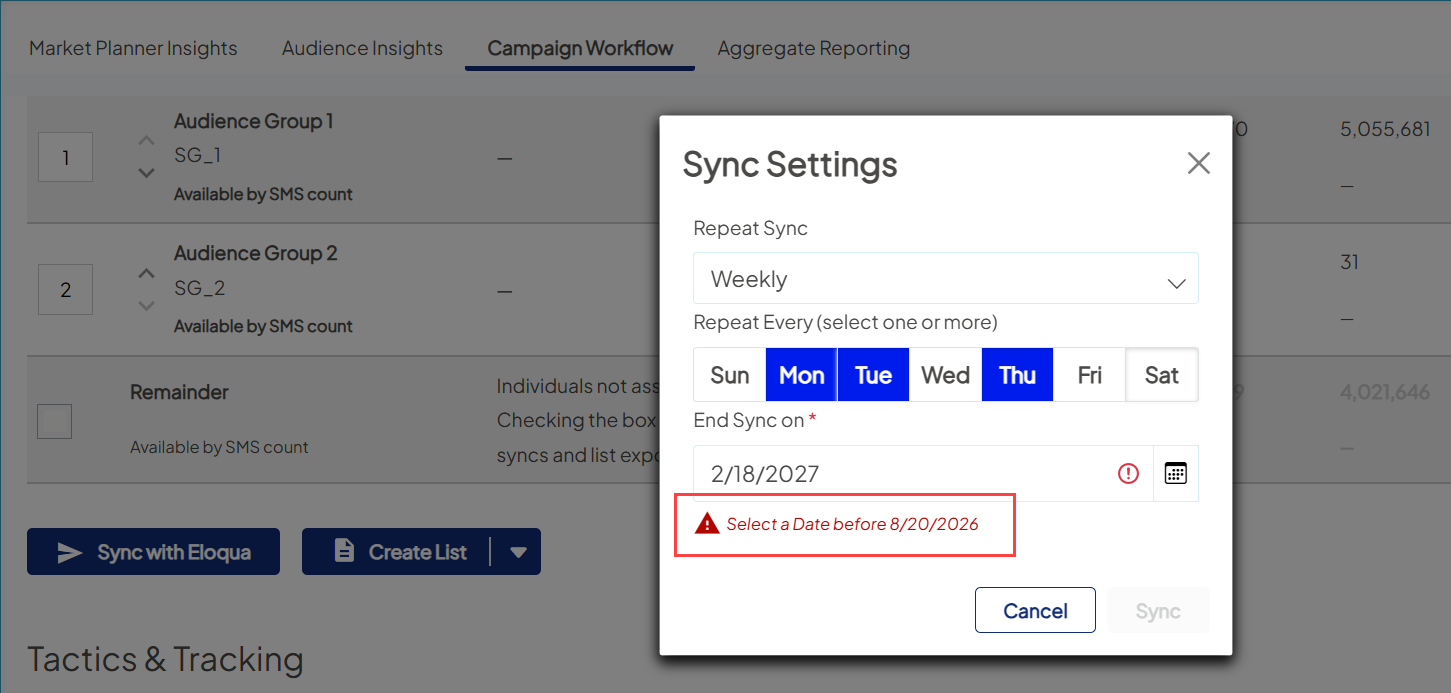The height and width of the screenshot is (693, 1451).
Task: Open the Aggregate Reporting tab
Action: pyautogui.click(x=813, y=47)
